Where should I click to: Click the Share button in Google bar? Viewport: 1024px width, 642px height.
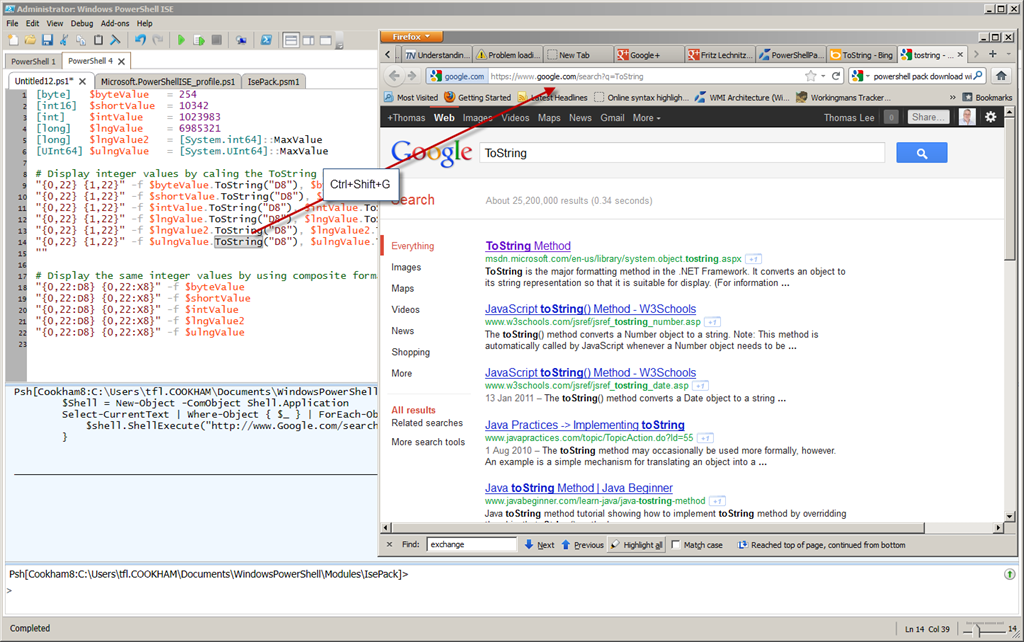927,117
